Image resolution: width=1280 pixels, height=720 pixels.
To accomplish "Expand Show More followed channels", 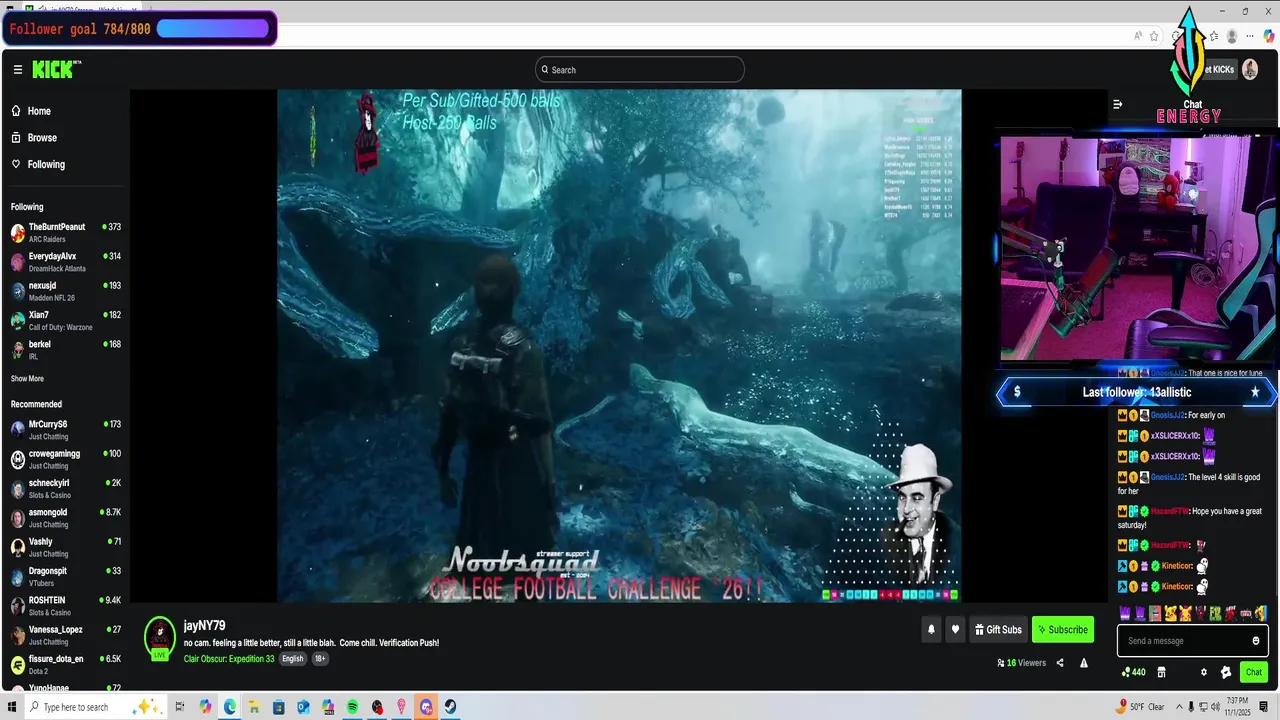I will point(27,379).
